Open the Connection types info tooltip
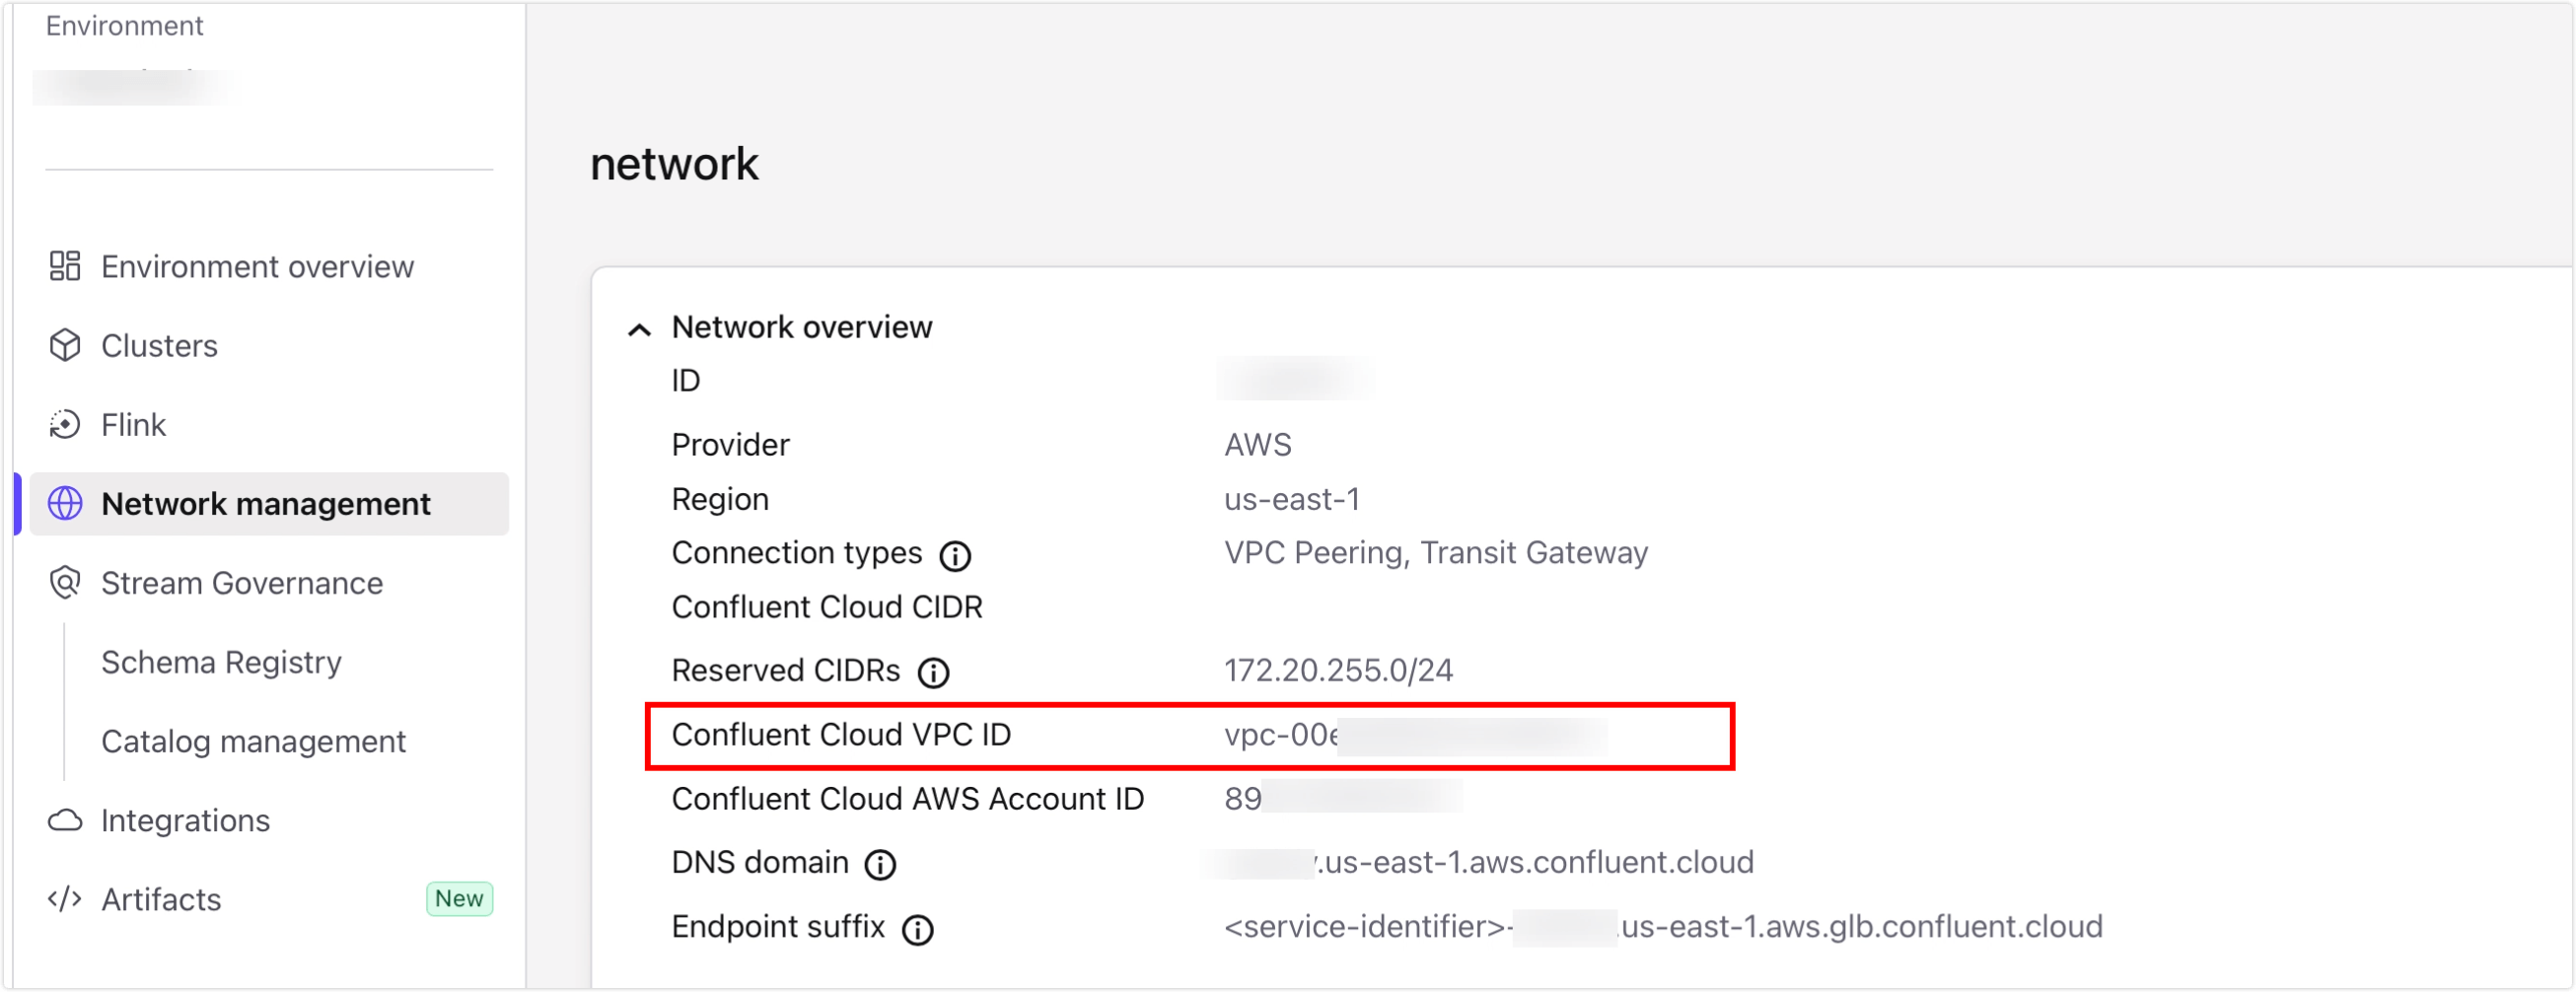This screenshot has width=2576, height=992. [956, 555]
